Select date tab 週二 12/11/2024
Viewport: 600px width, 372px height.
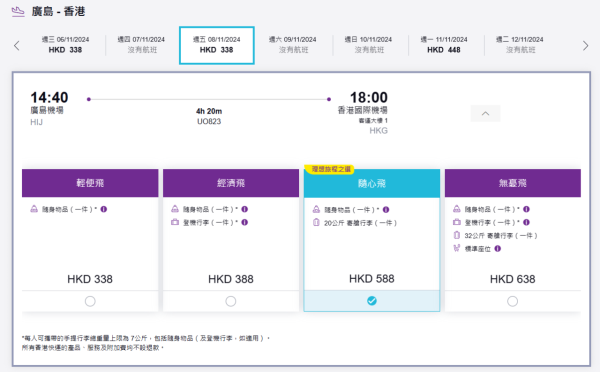pyautogui.click(x=520, y=45)
